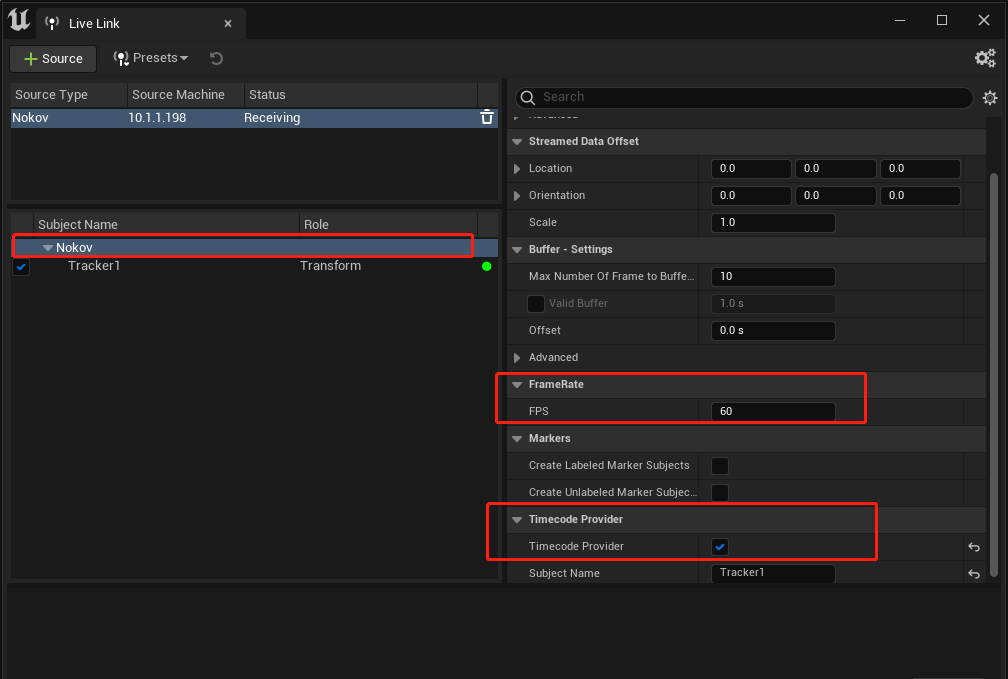Click the FPS value field
Viewport: 1008px width, 679px height.
[x=773, y=412]
